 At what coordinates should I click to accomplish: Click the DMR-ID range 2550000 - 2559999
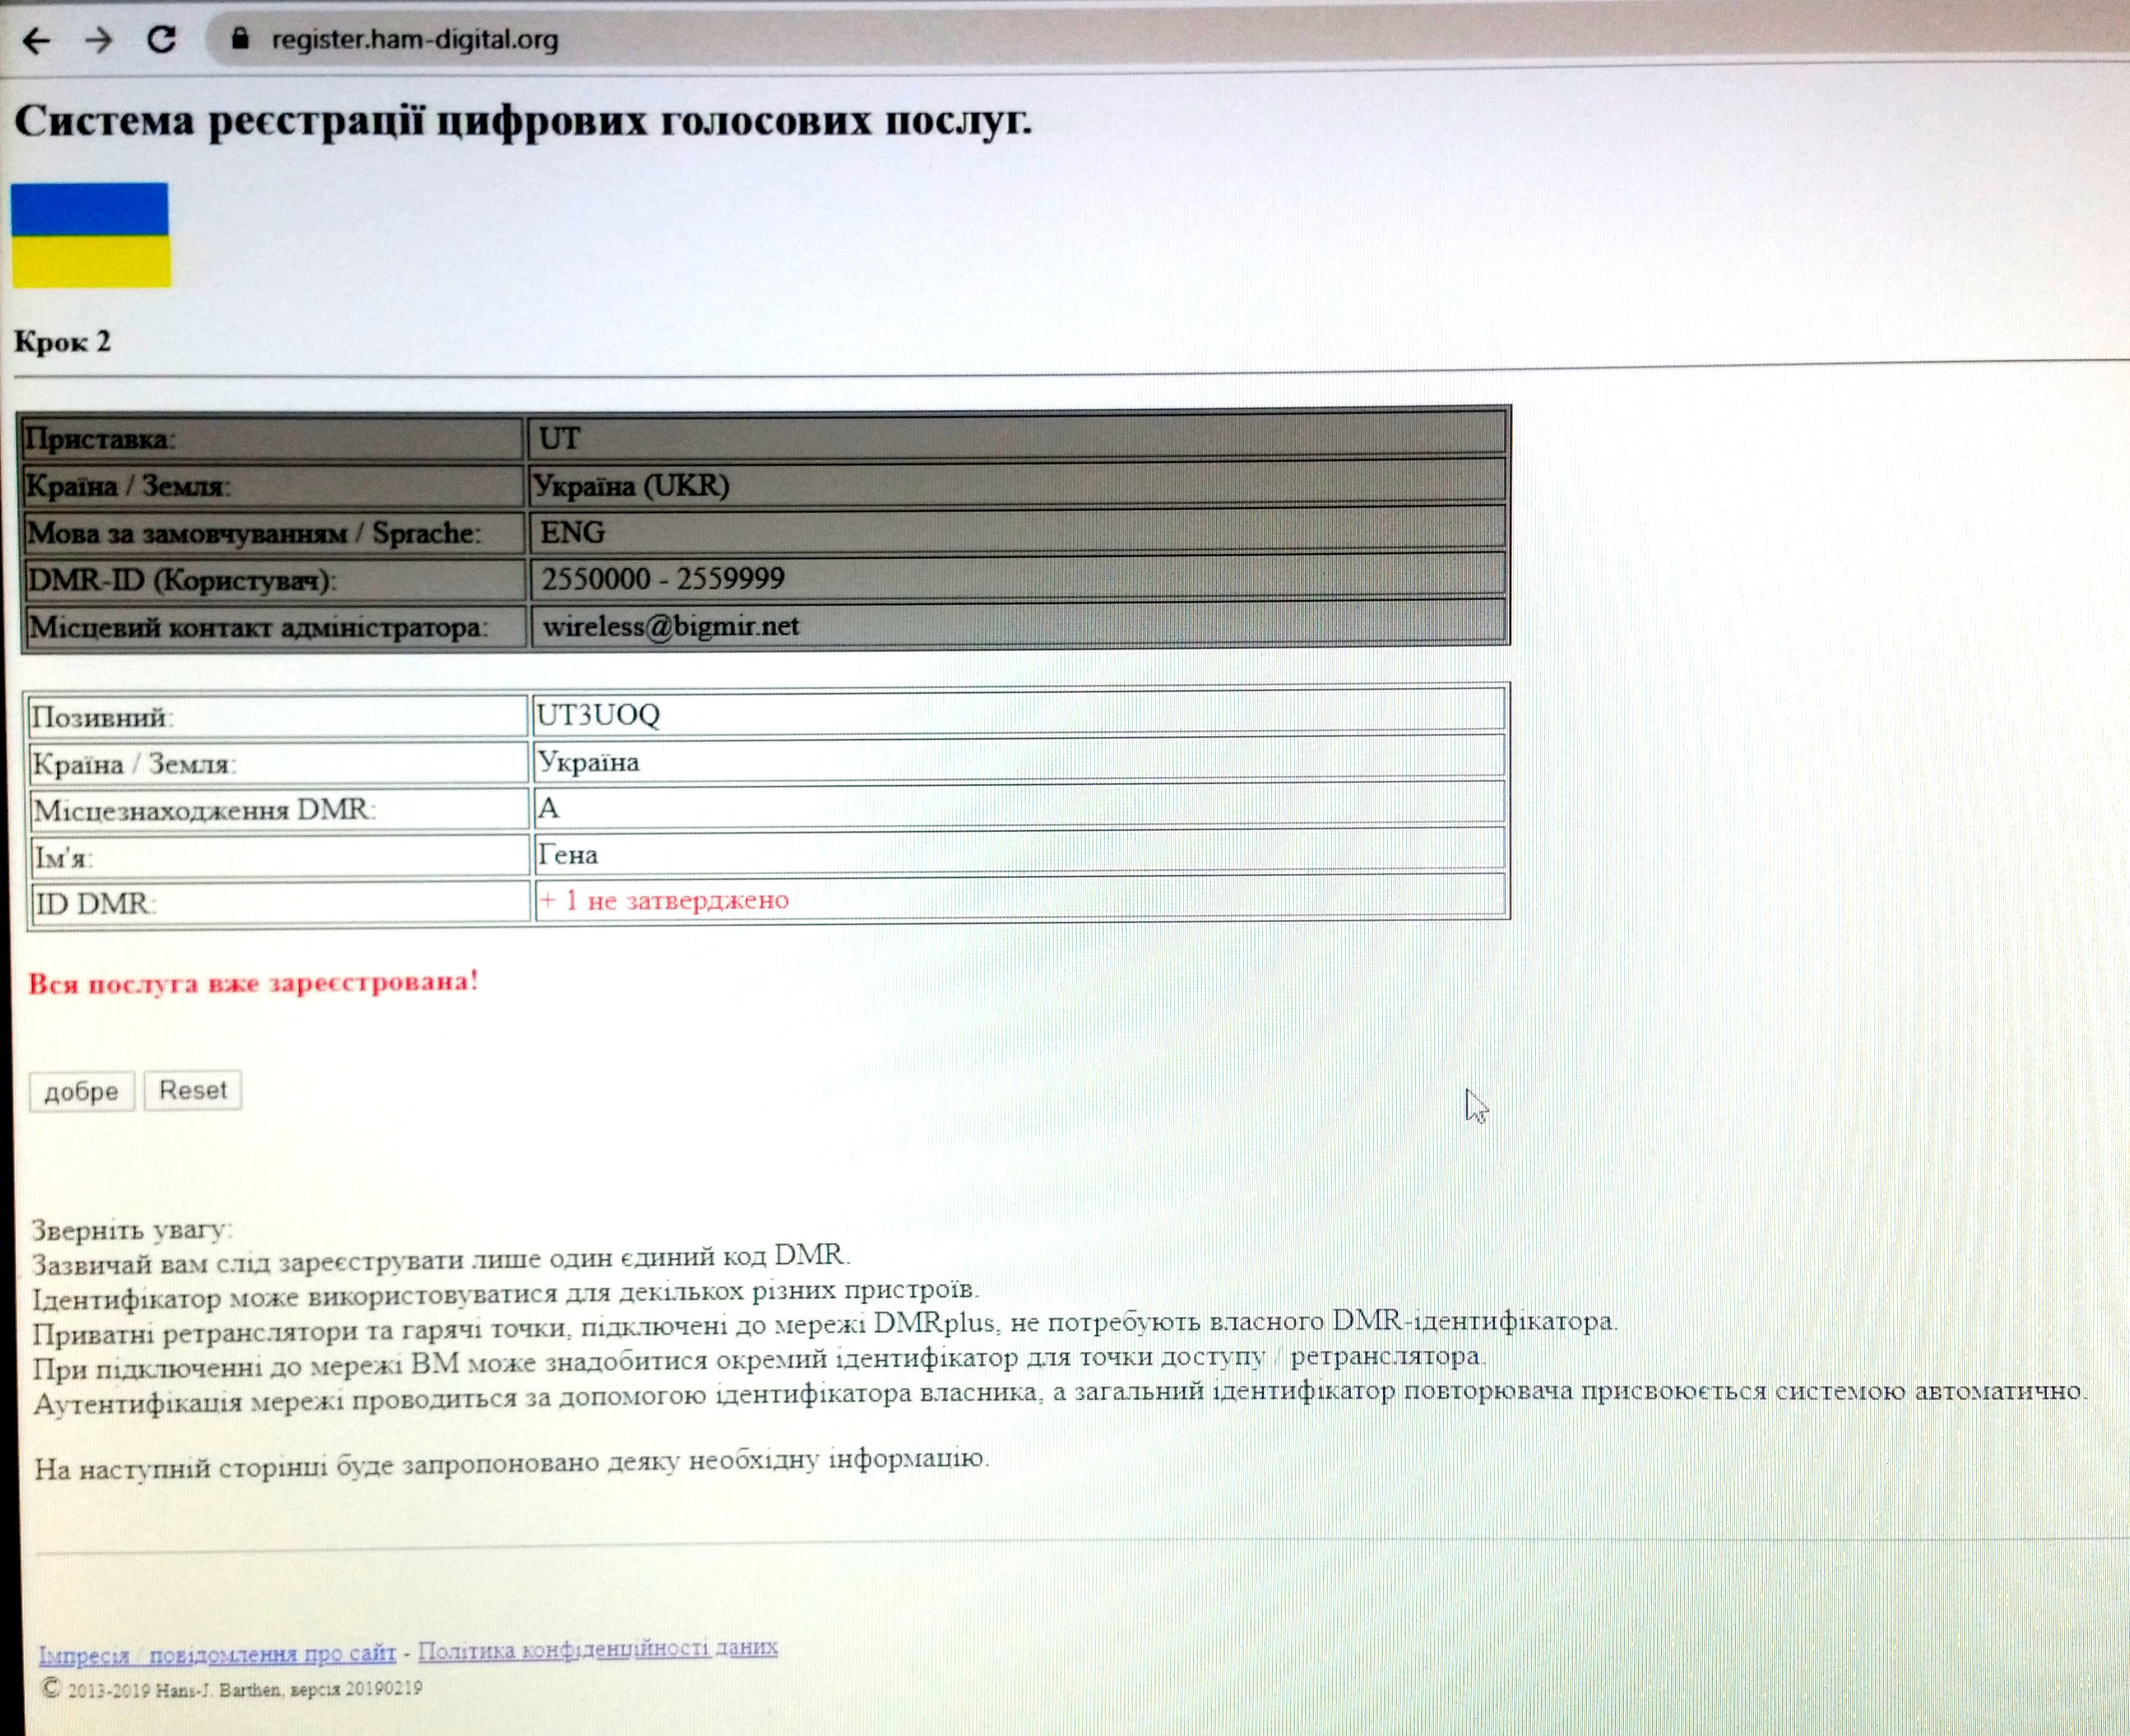(x=663, y=579)
